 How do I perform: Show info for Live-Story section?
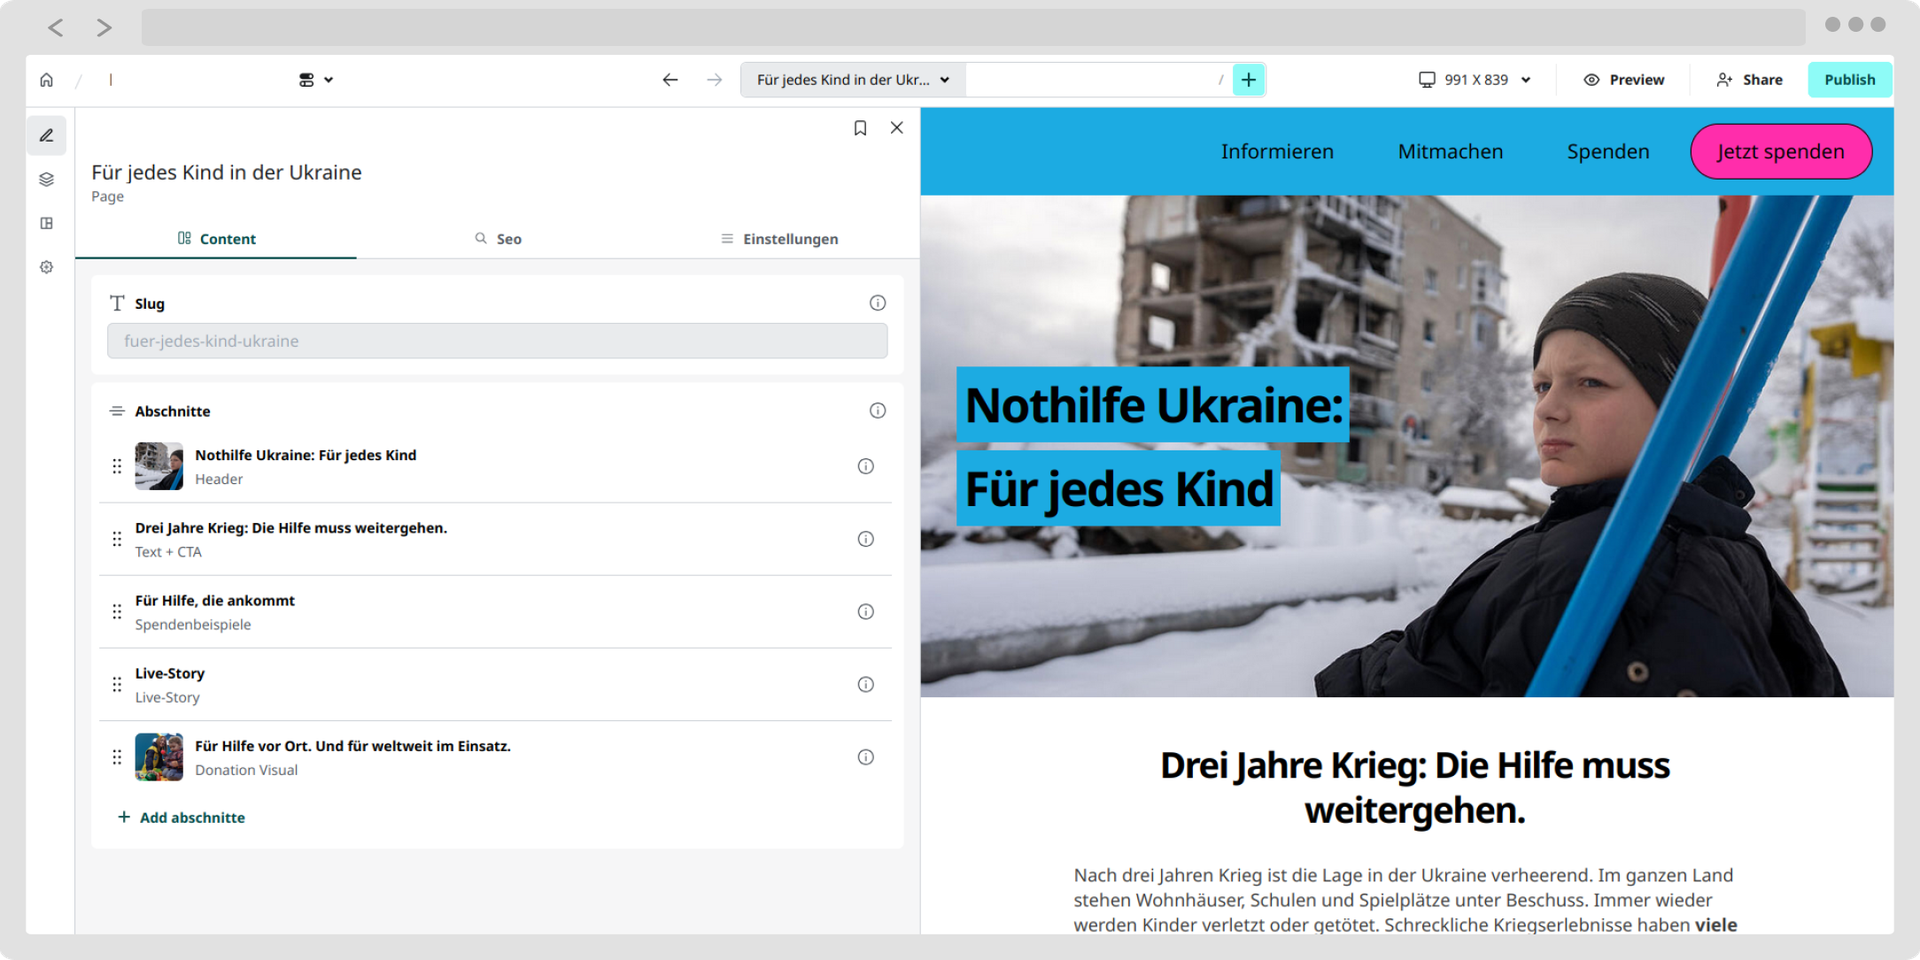click(x=866, y=685)
